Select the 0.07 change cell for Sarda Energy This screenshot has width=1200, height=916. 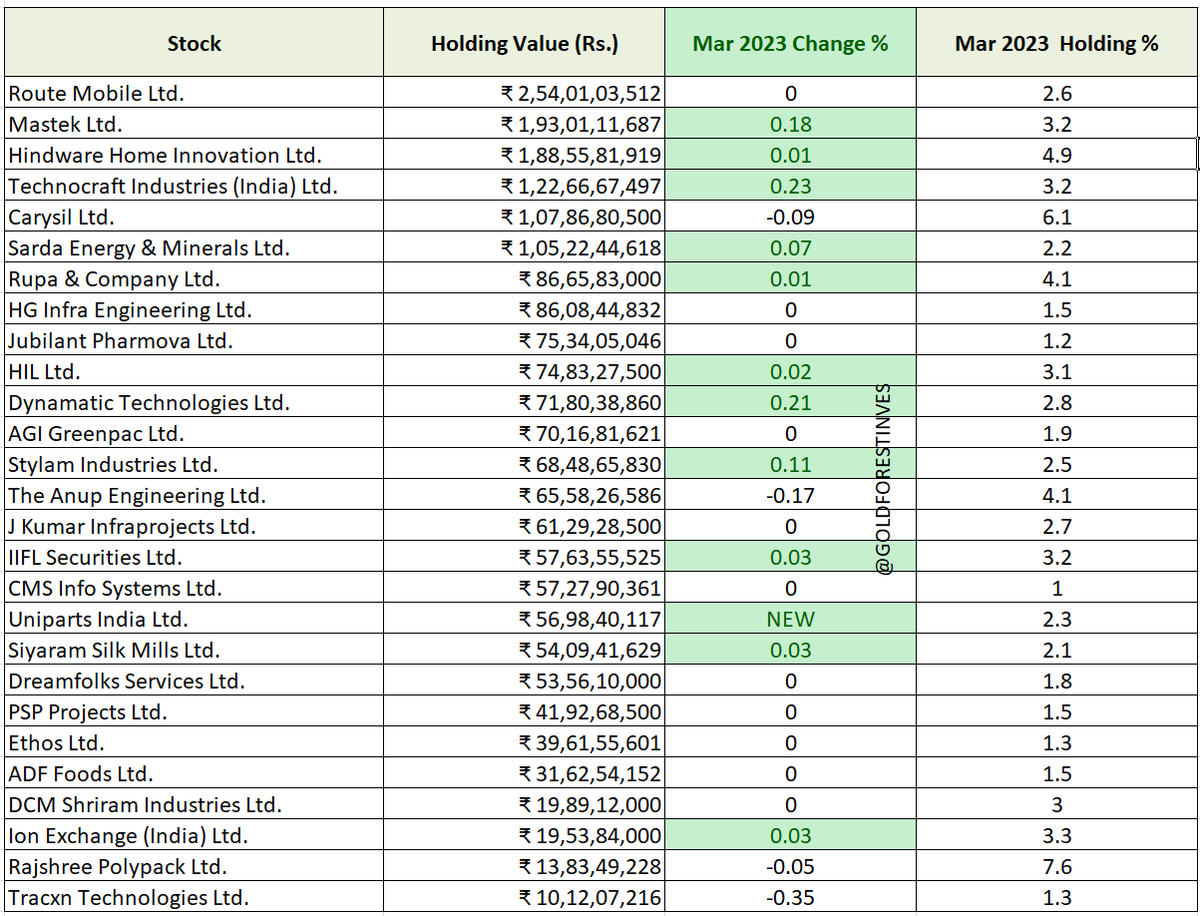point(790,249)
